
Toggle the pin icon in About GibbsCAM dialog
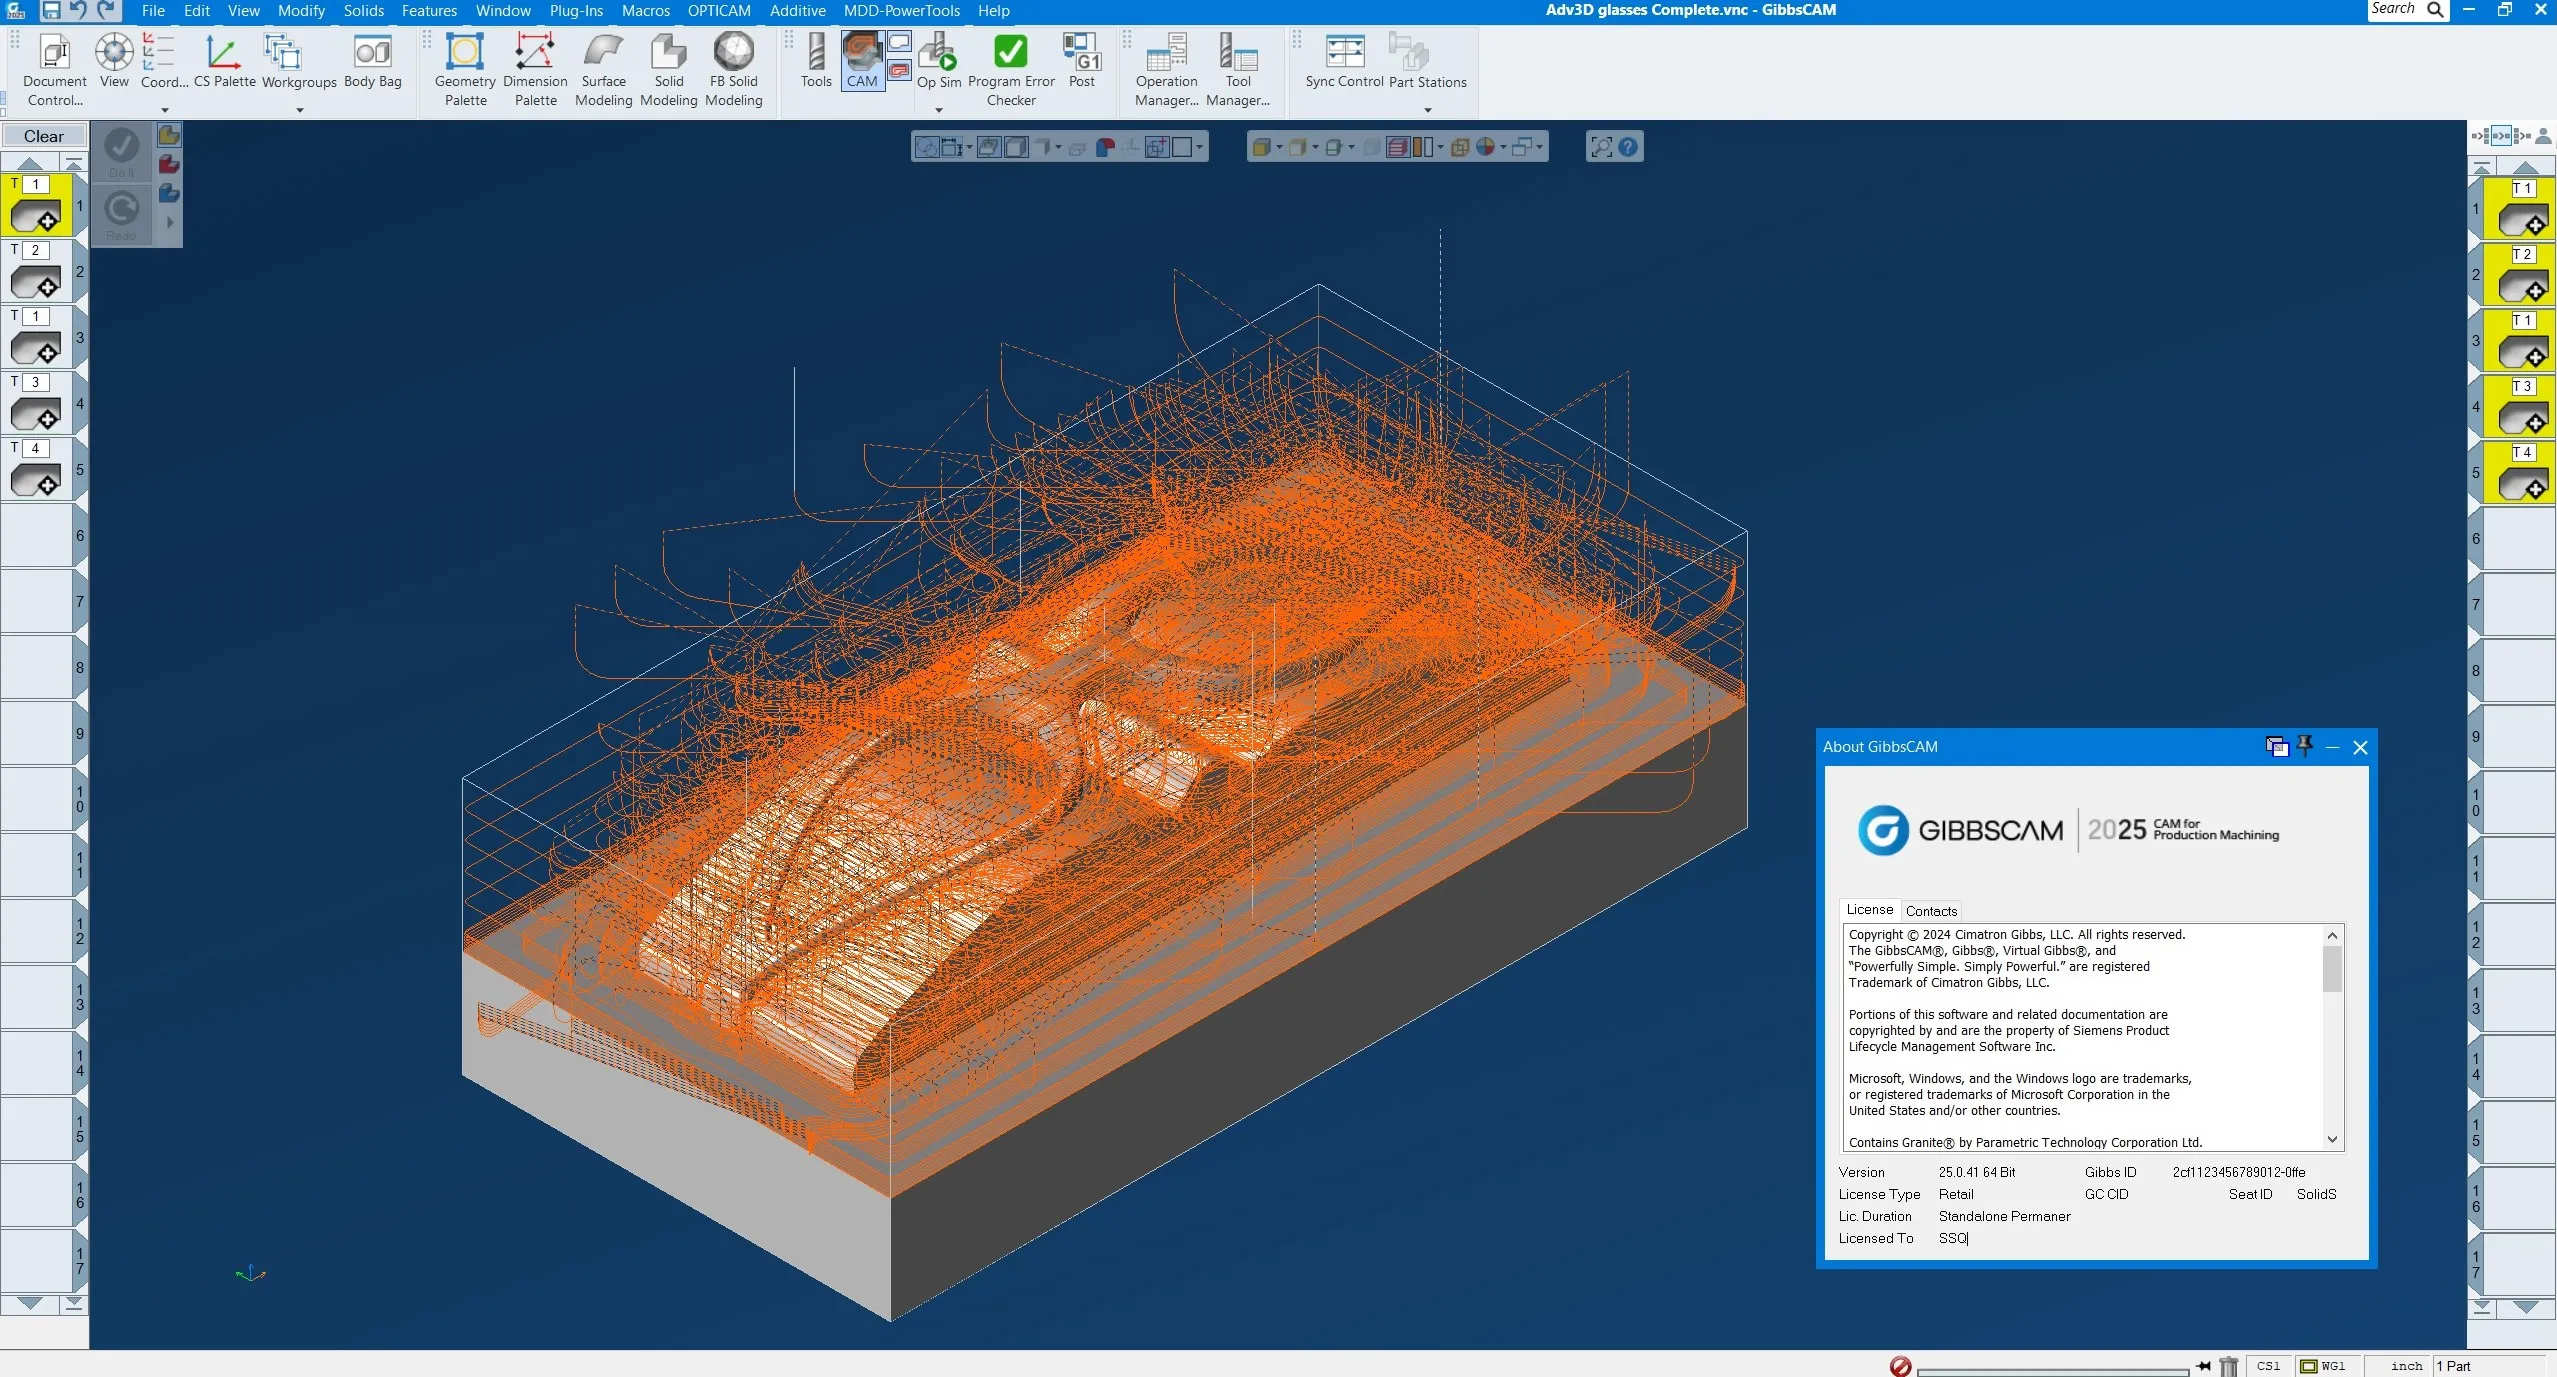click(2305, 746)
